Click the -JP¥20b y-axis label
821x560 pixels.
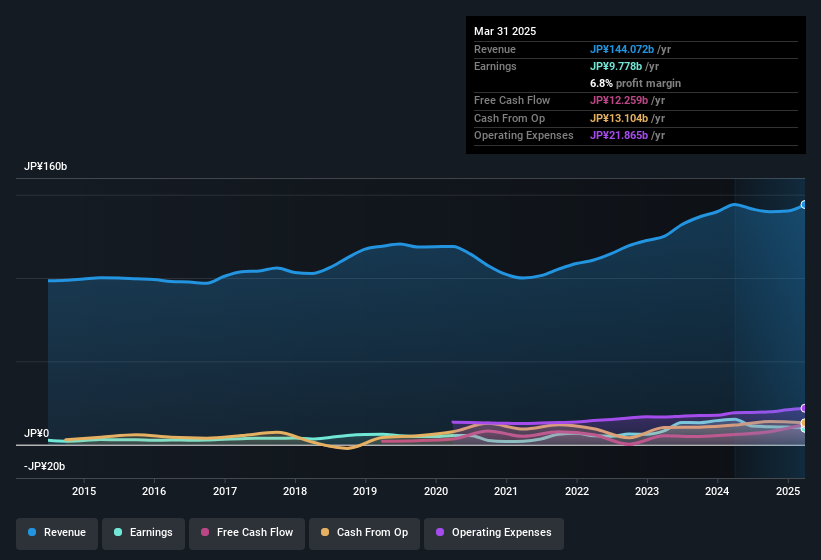point(45,466)
